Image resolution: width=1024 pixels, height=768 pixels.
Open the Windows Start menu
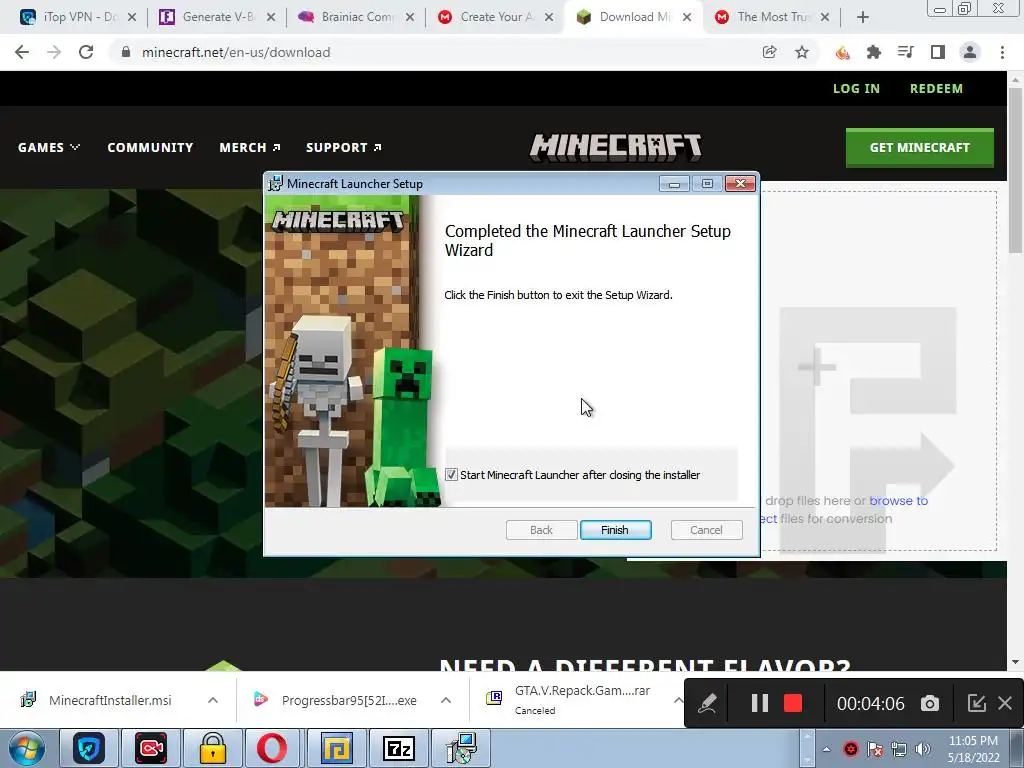point(27,748)
